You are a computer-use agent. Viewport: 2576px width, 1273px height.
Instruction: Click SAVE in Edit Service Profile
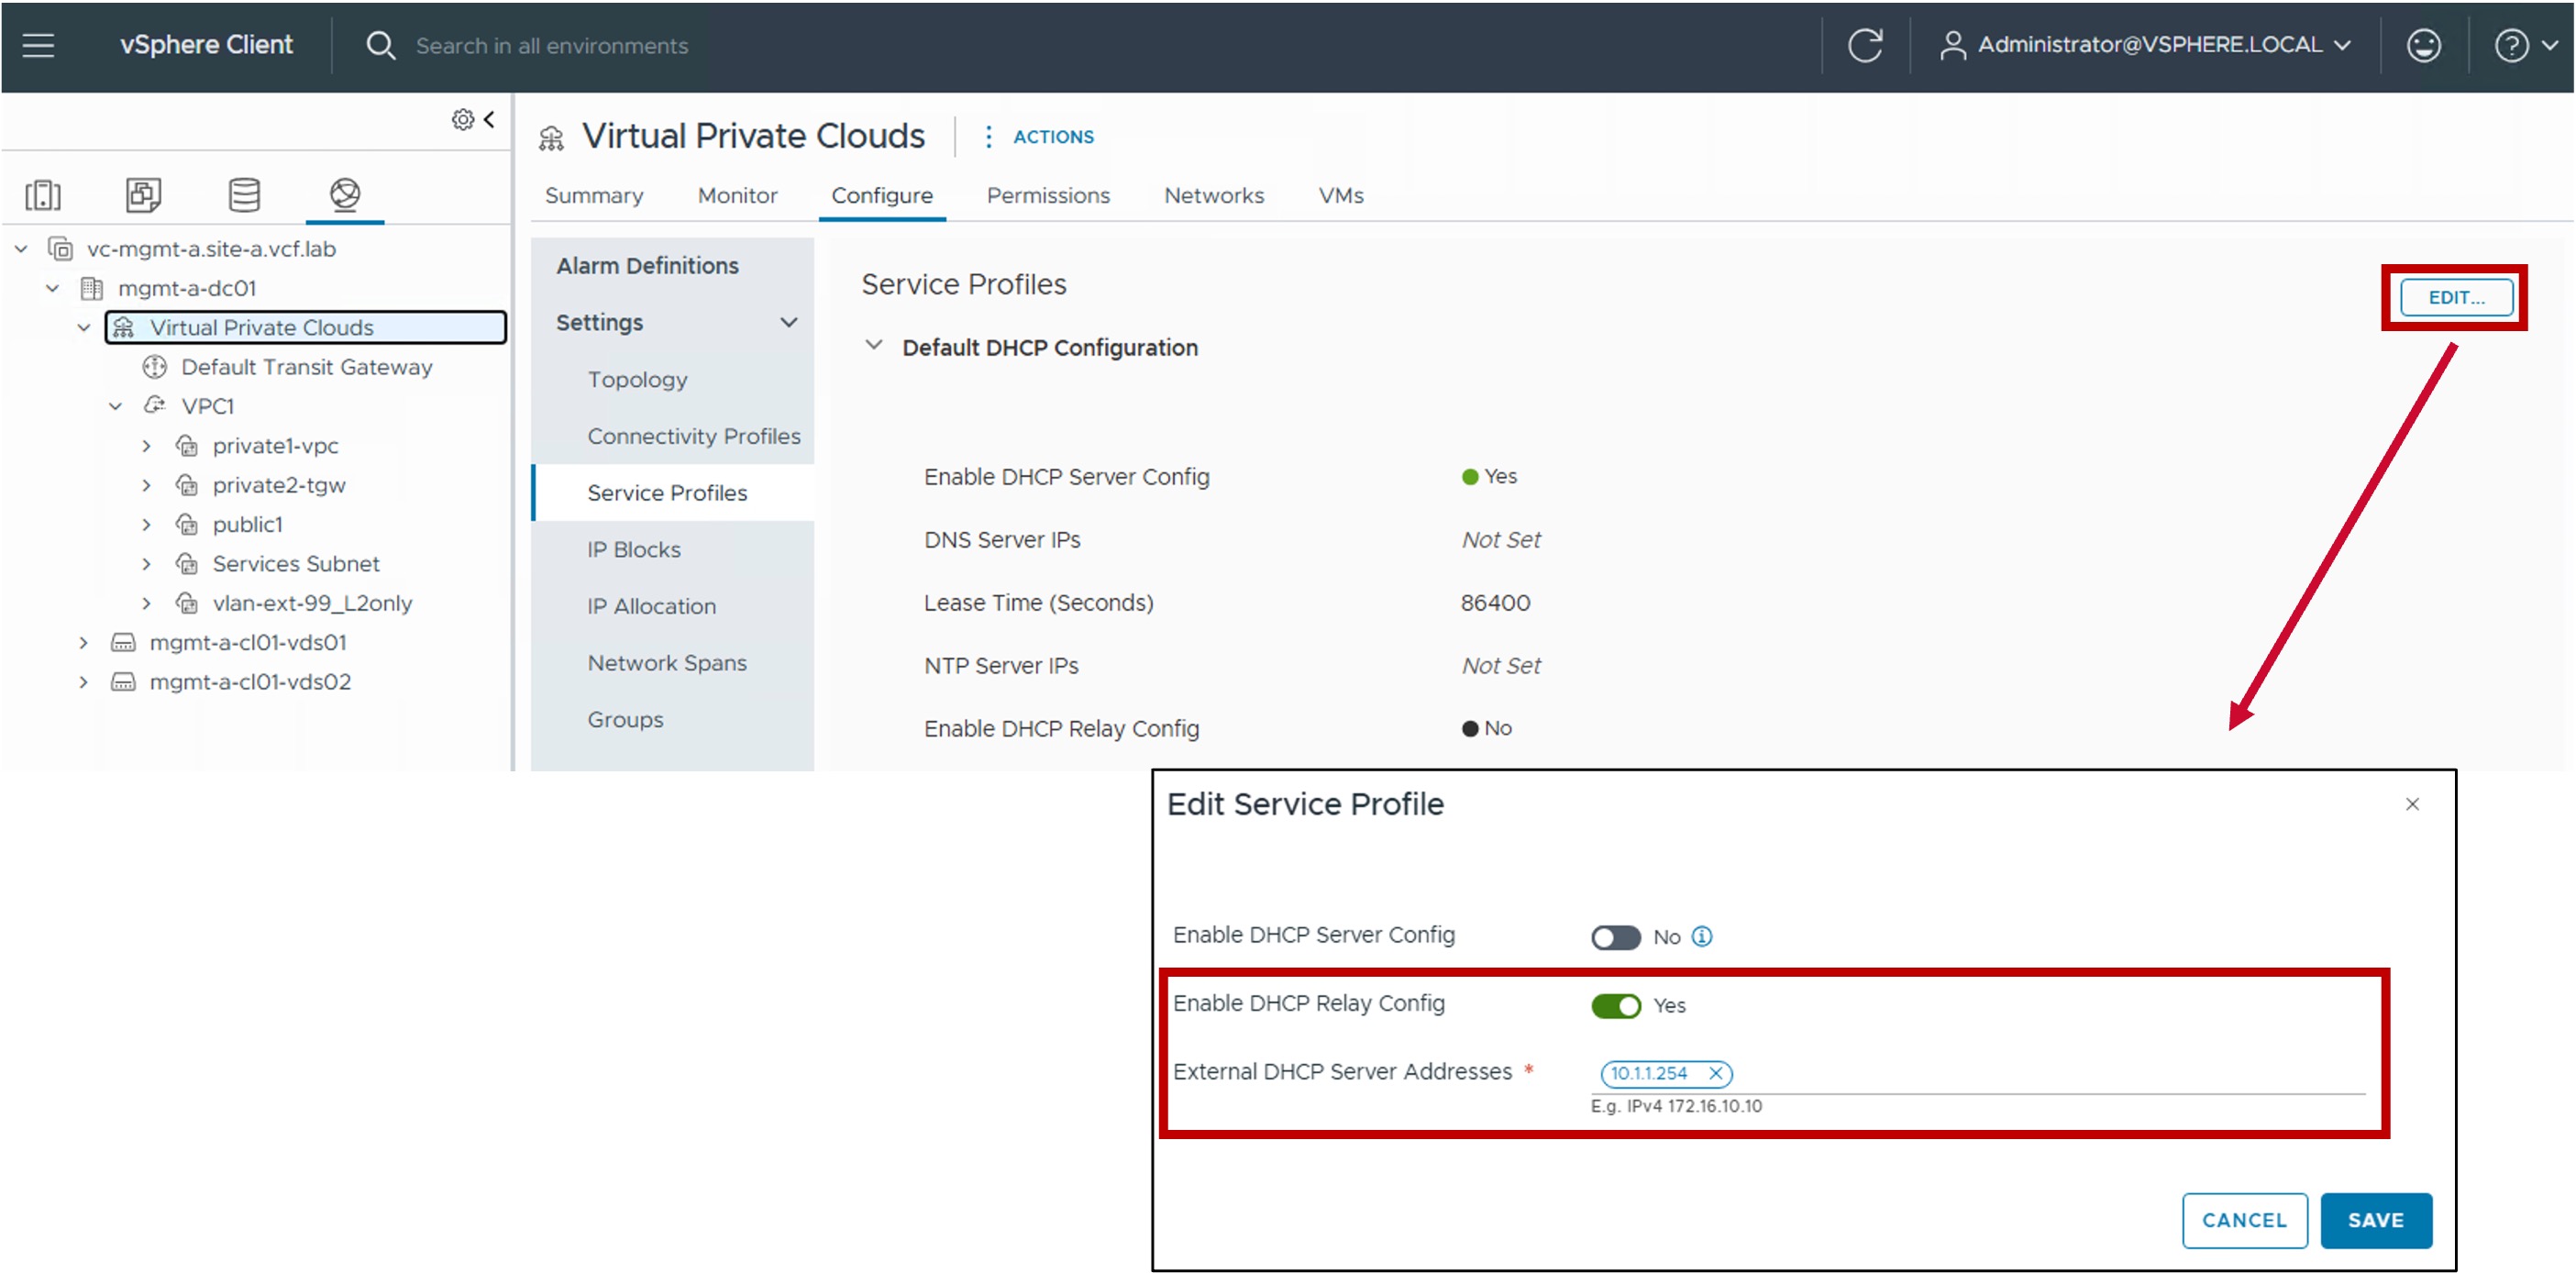tap(2376, 1220)
